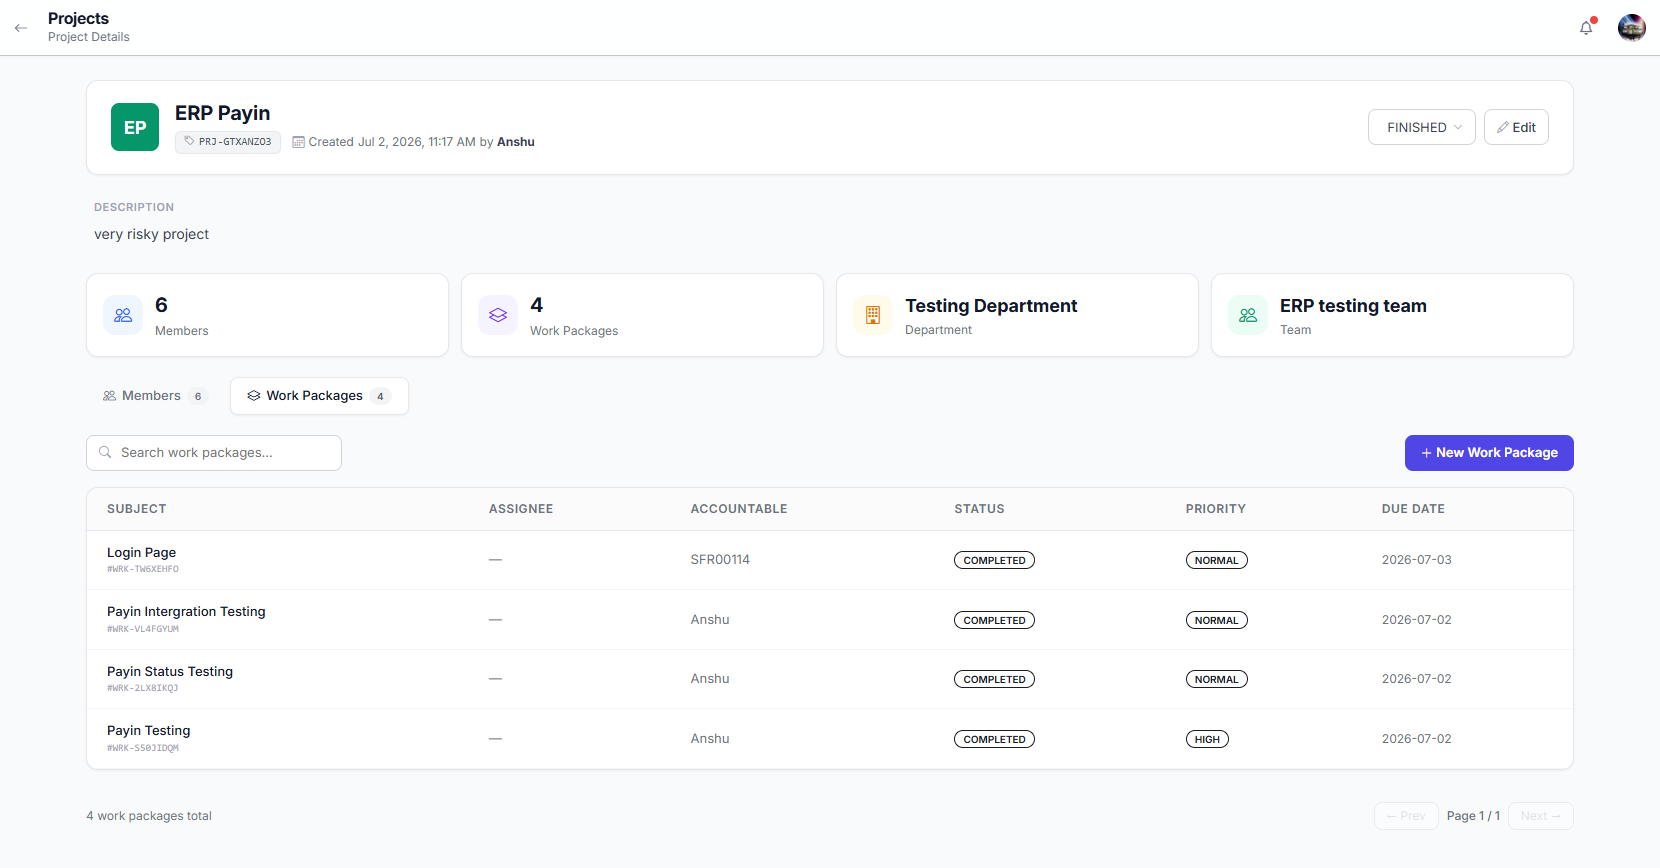Click the Members stat card icon

point(123,315)
